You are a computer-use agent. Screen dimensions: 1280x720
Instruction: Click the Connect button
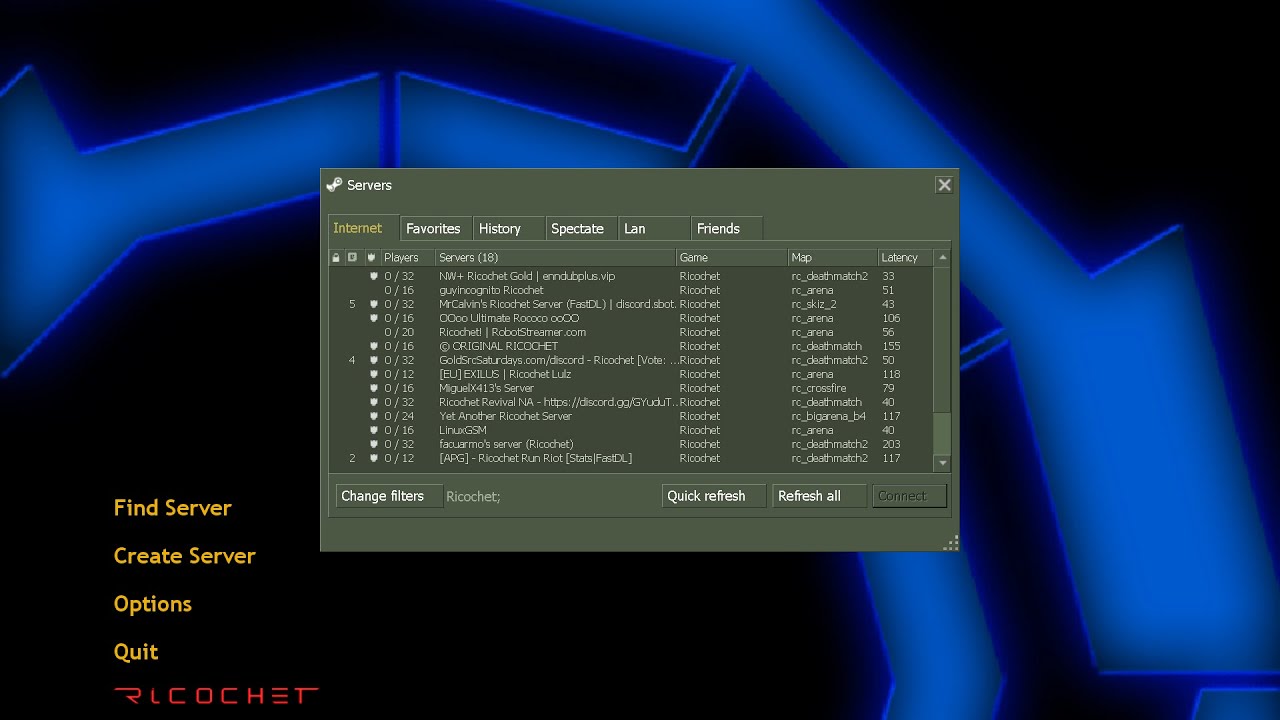(x=909, y=496)
